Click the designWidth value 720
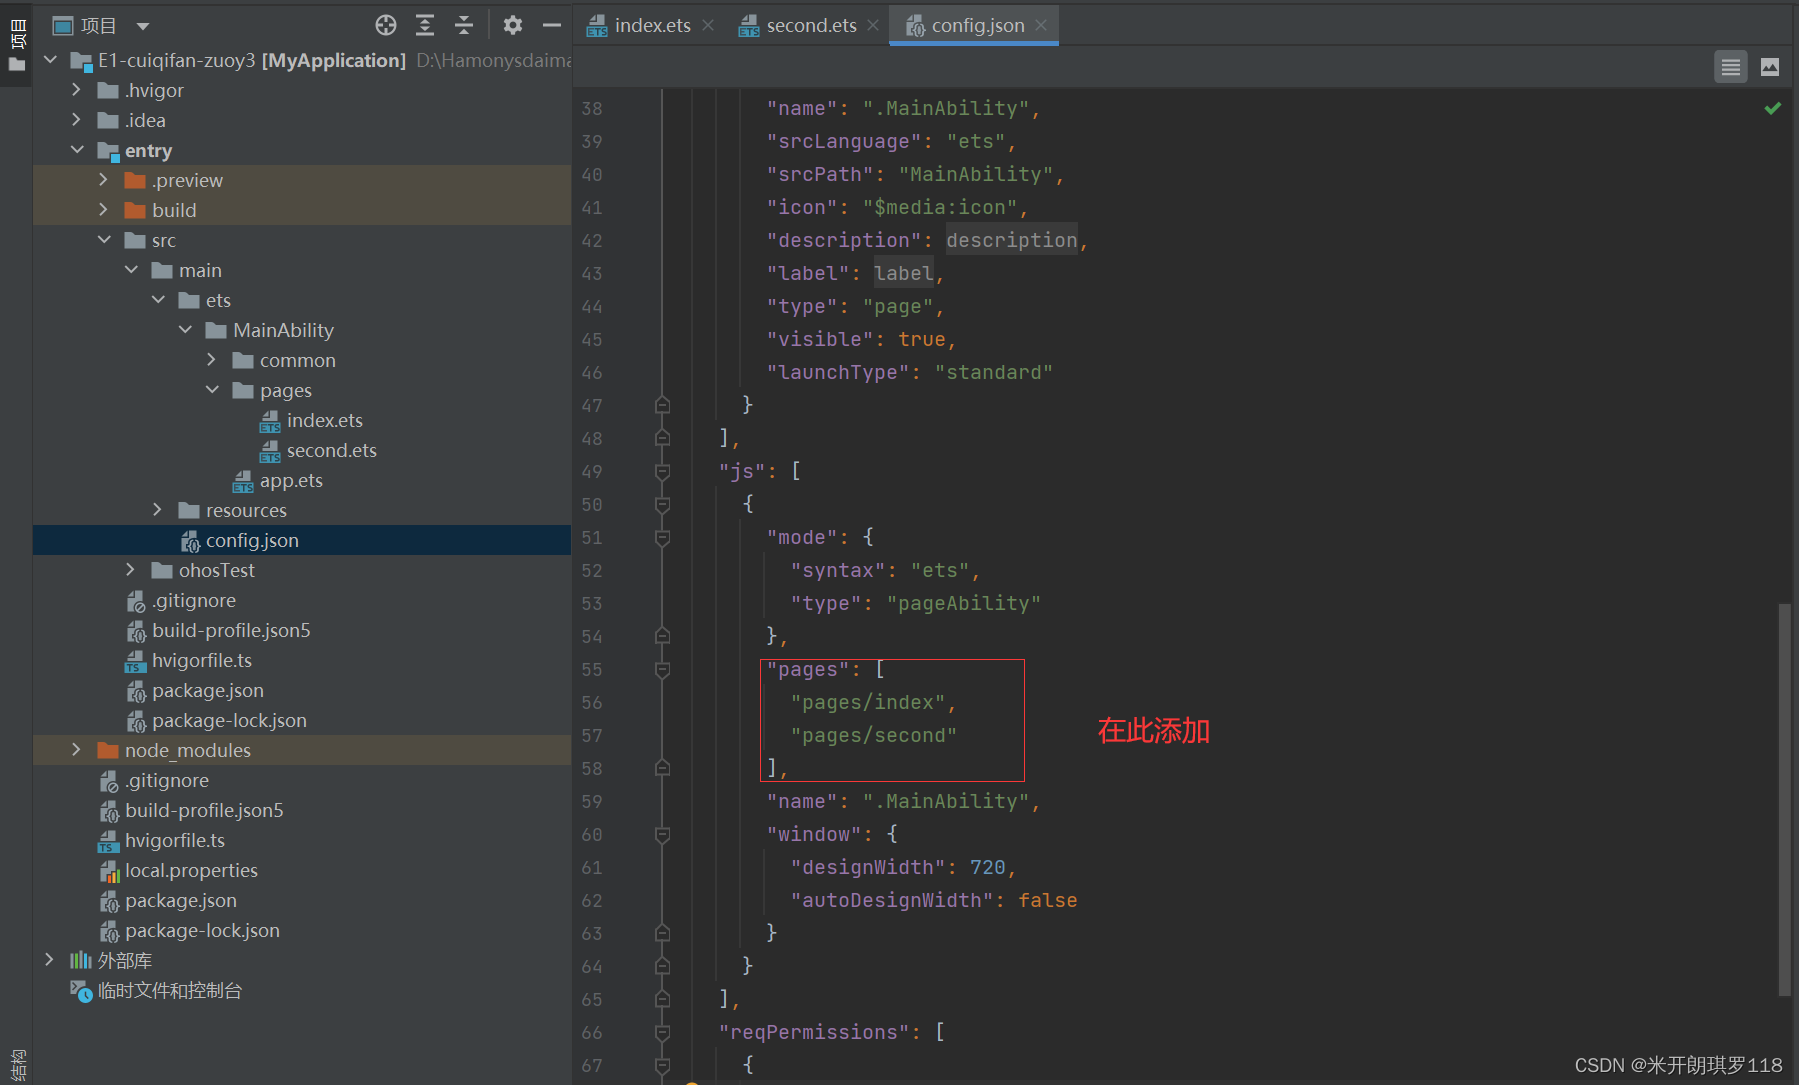The image size is (1799, 1085). [987, 868]
